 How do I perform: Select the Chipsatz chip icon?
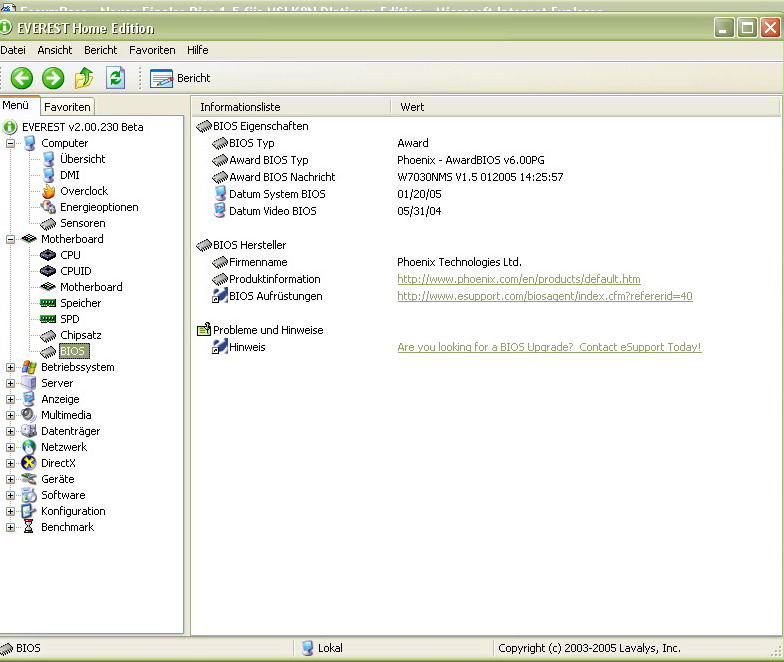[x=48, y=336]
